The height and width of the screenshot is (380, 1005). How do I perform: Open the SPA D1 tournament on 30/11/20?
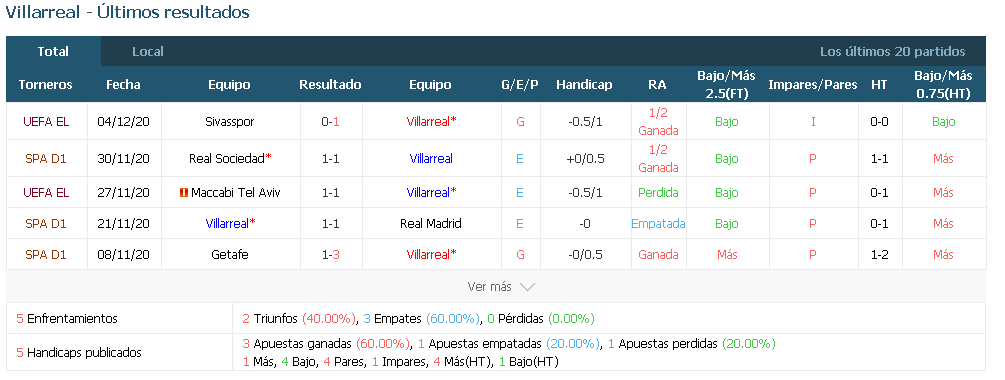tap(46, 158)
